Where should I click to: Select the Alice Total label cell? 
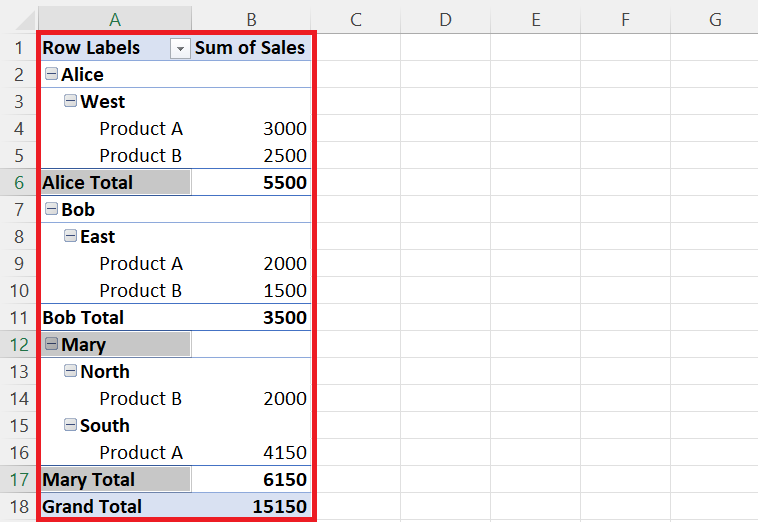[x=115, y=182]
